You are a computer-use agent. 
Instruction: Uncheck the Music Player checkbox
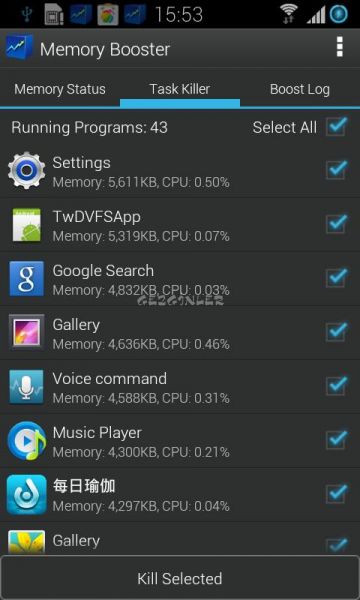pos(337,440)
